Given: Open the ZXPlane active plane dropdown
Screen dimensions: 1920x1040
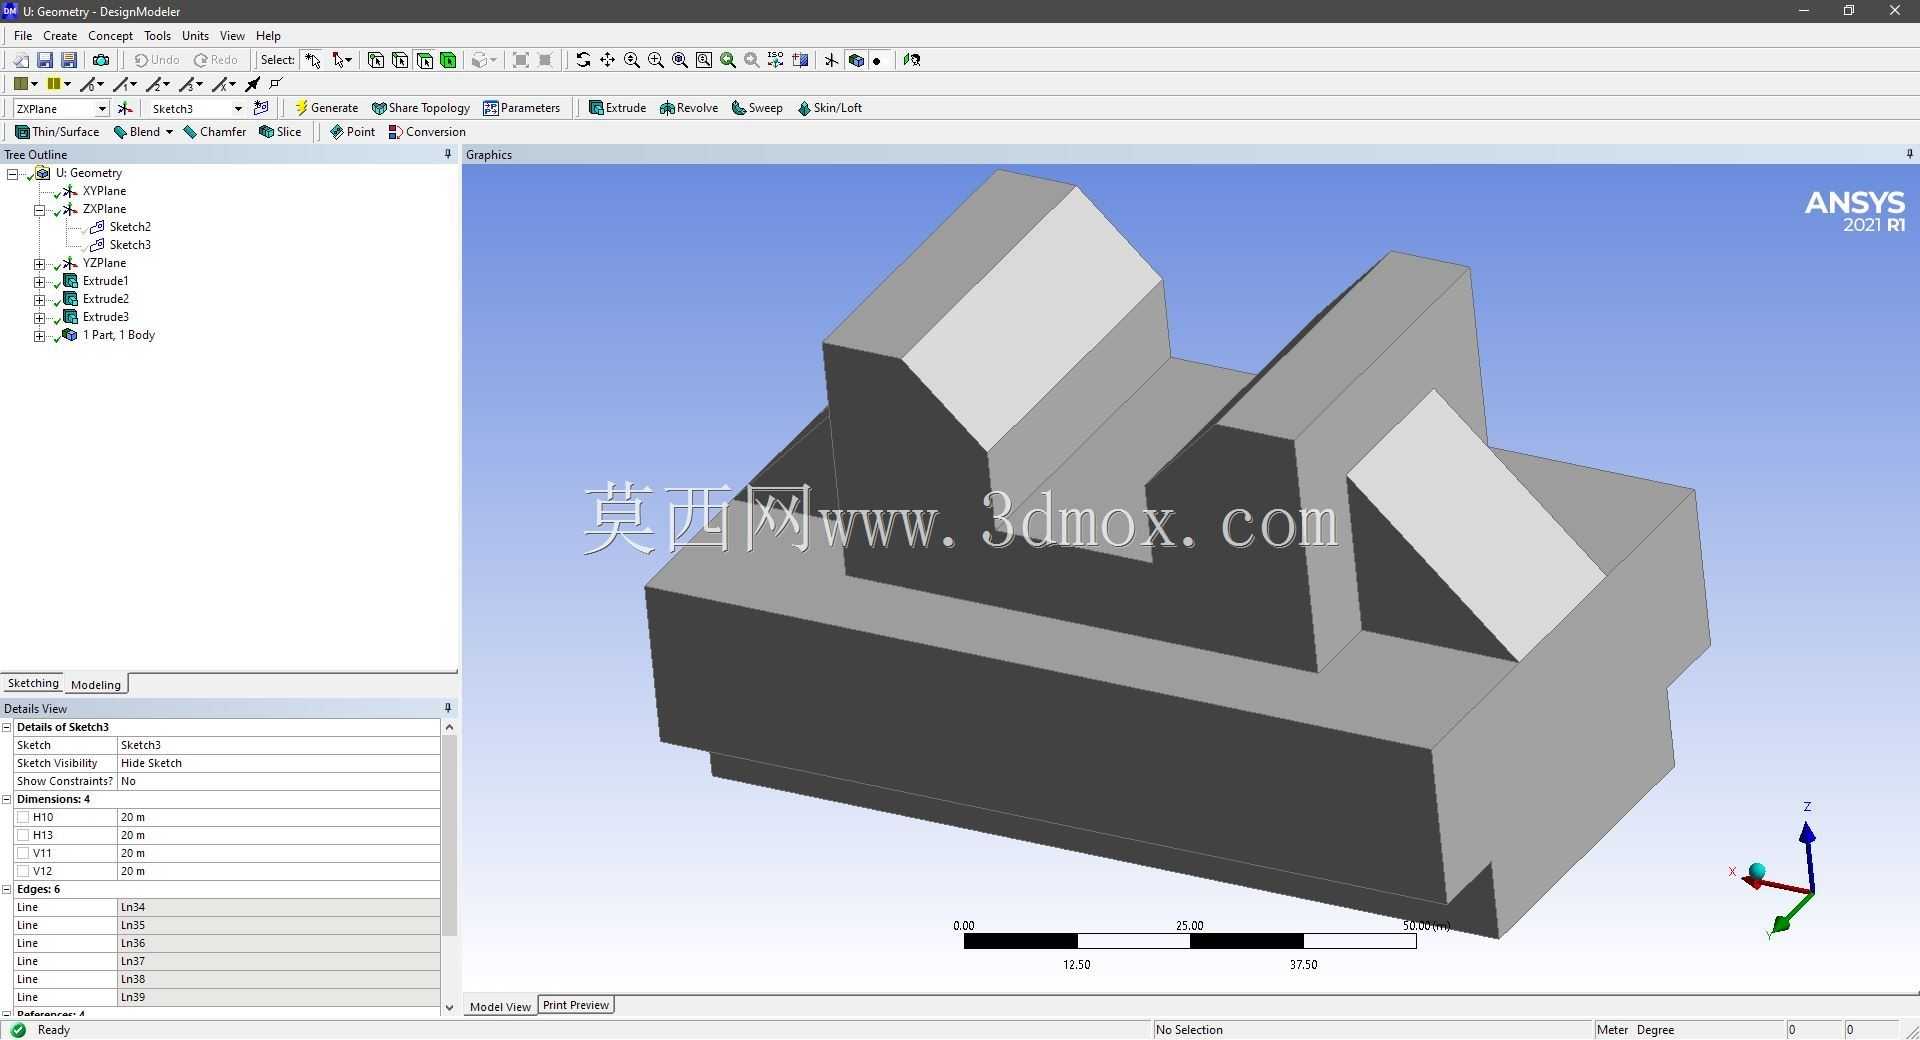Looking at the screenshot, I should coord(102,108).
